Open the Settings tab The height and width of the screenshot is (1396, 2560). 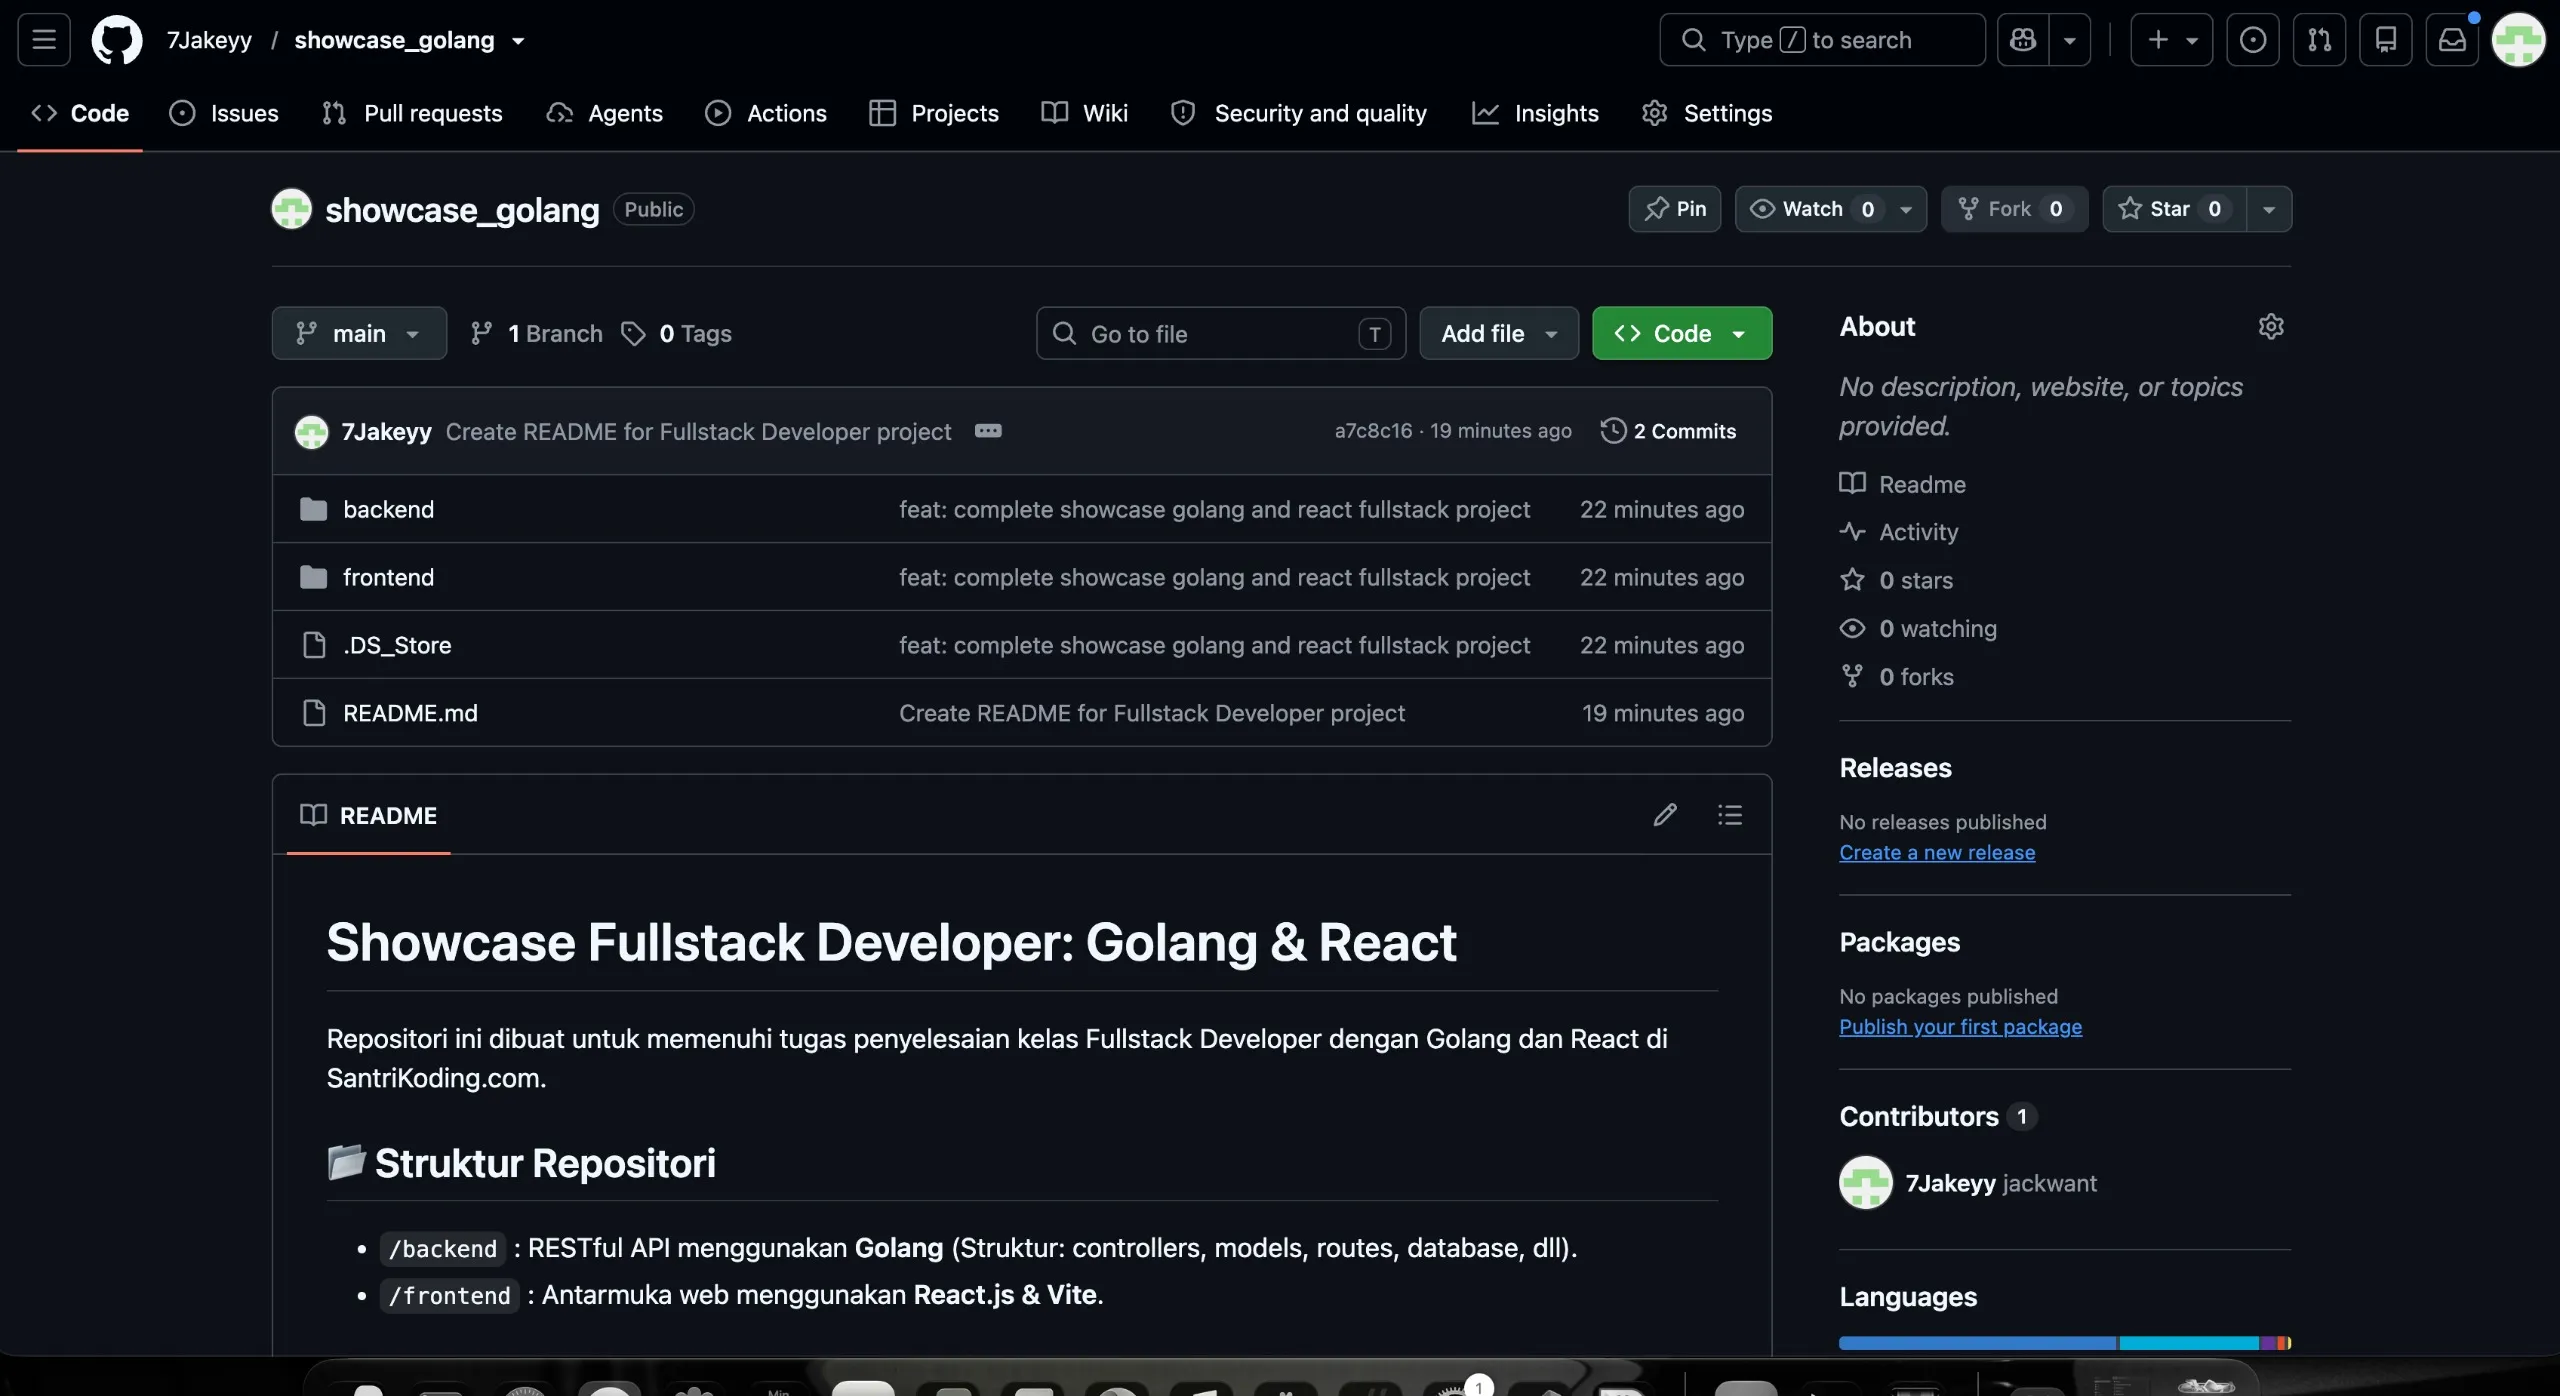[x=1707, y=113]
